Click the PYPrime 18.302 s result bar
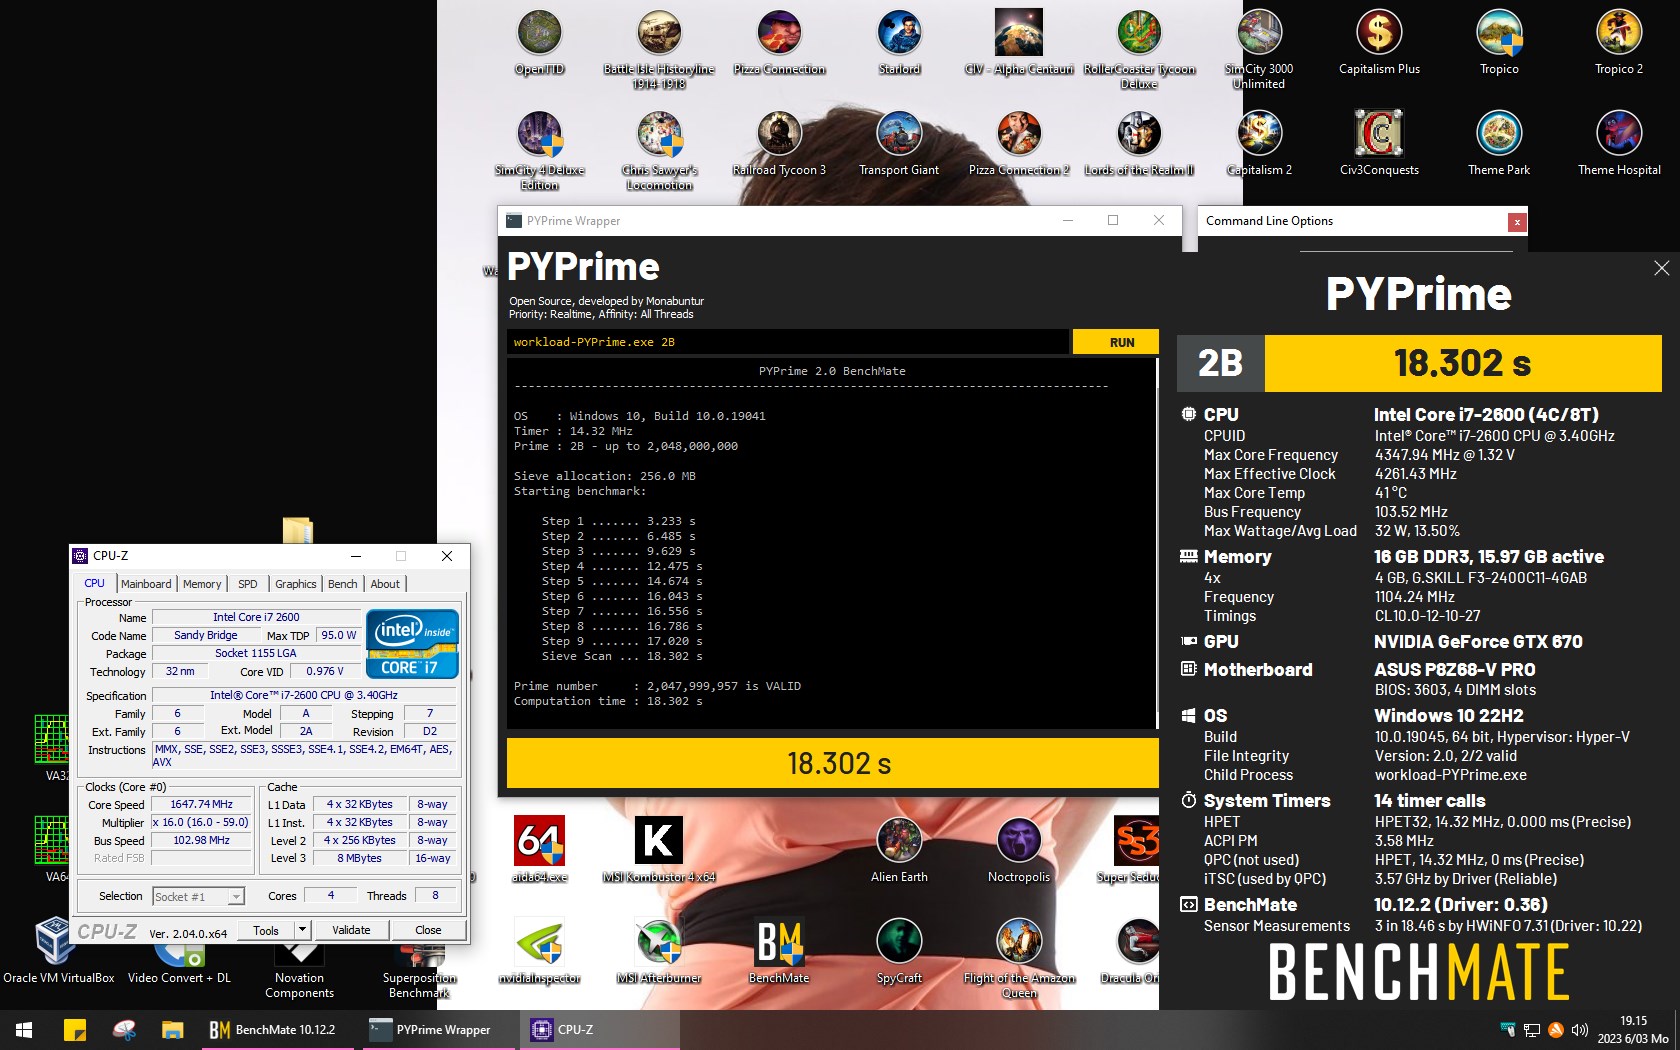The image size is (1680, 1050). [x=832, y=763]
